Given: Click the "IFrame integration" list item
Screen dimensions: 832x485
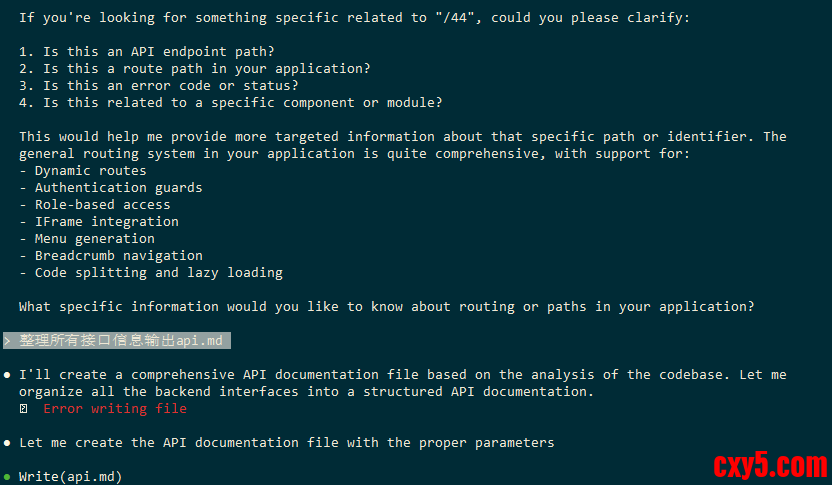Looking at the screenshot, I should click(x=106, y=221).
